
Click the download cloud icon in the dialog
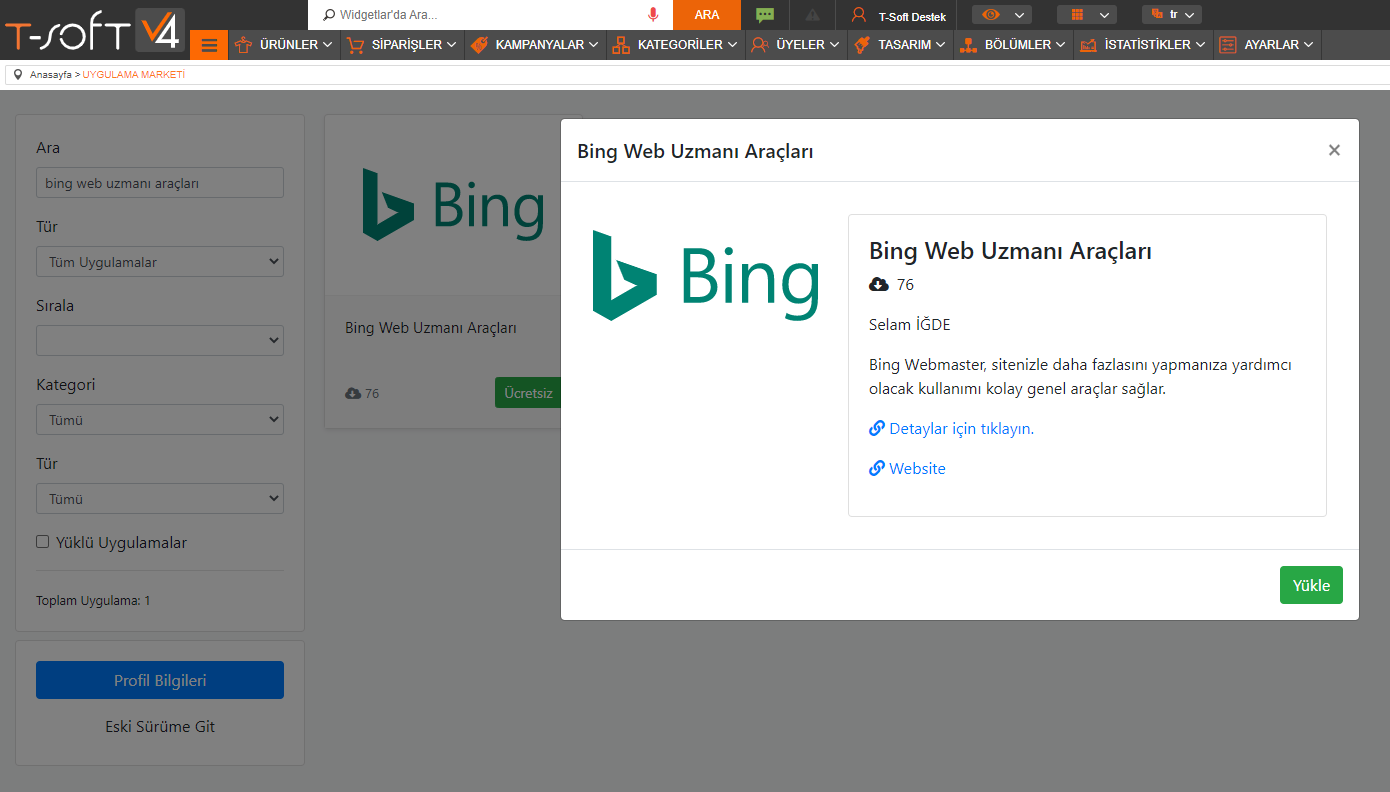tap(879, 285)
